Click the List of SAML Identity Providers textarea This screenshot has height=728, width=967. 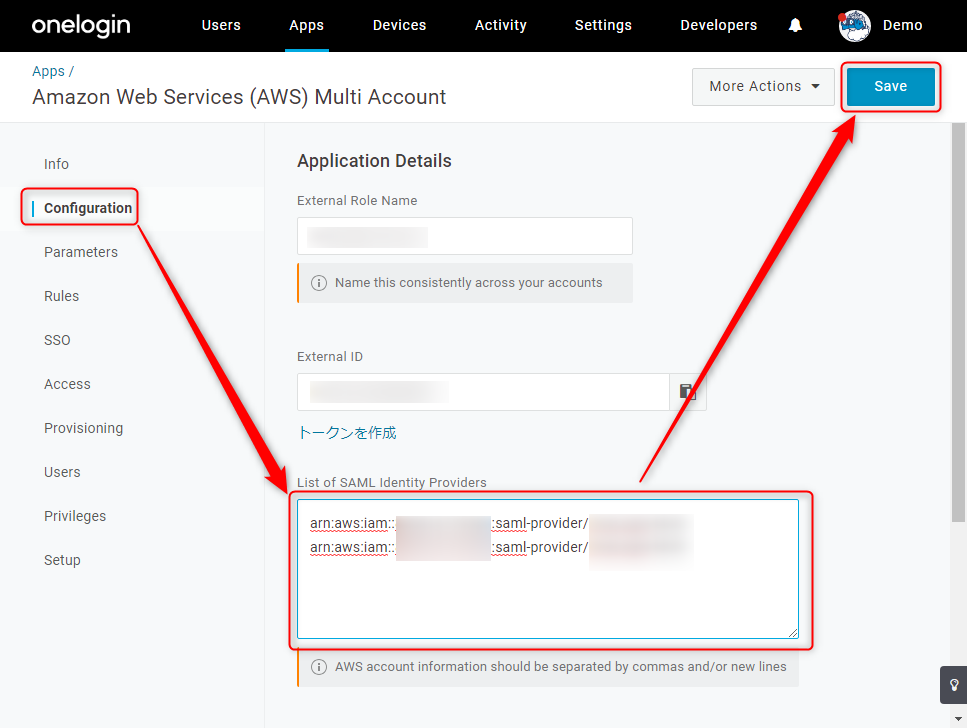[x=548, y=569]
